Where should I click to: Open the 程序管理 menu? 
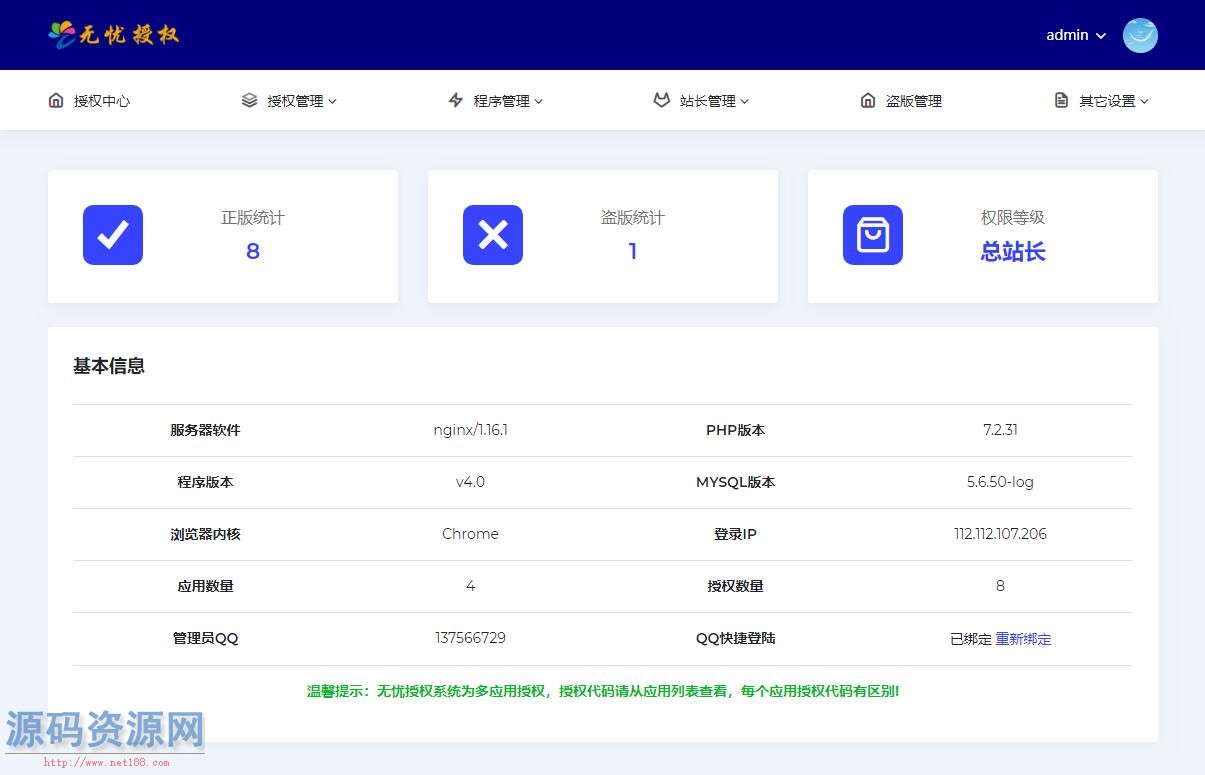tap(501, 101)
